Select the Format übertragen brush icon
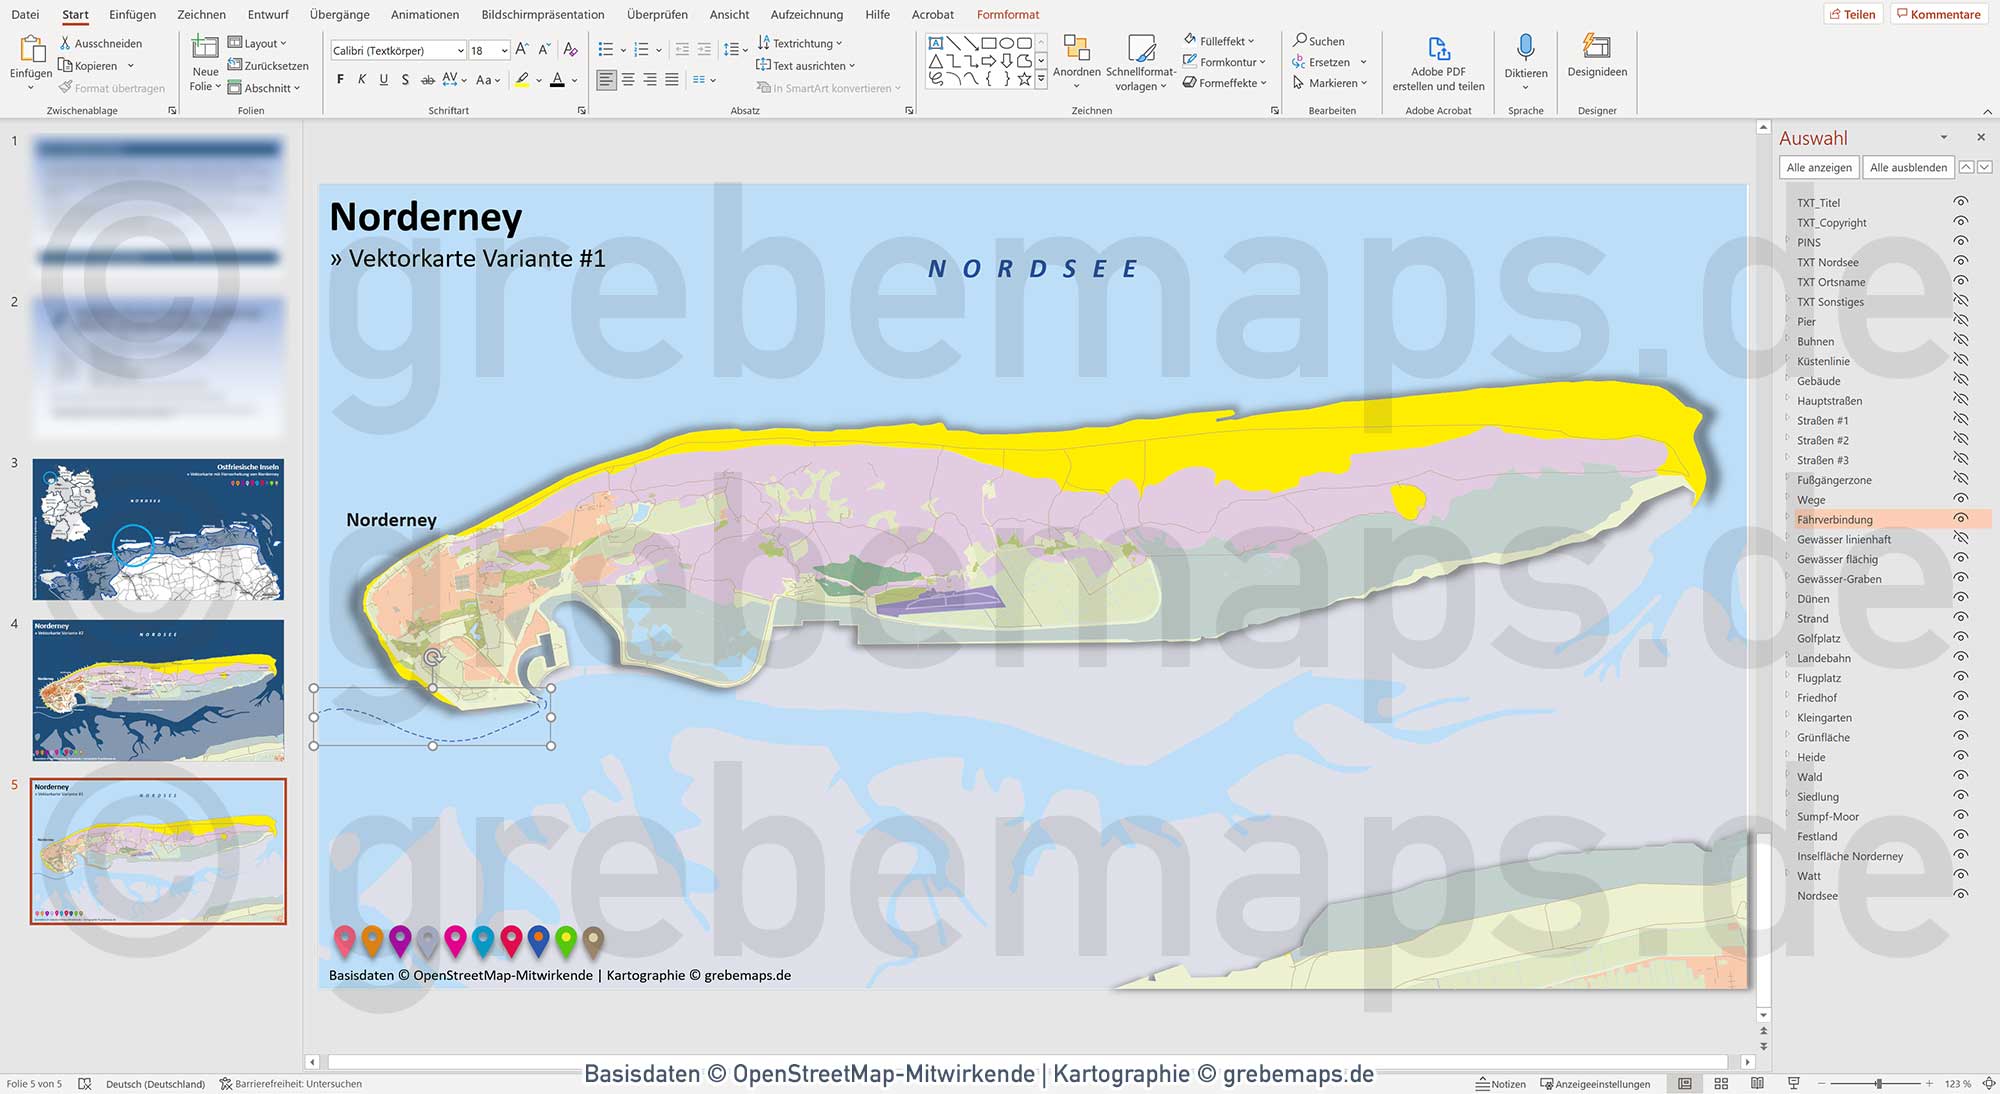Viewport: 2000px width, 1094px height. coord(63,88)
